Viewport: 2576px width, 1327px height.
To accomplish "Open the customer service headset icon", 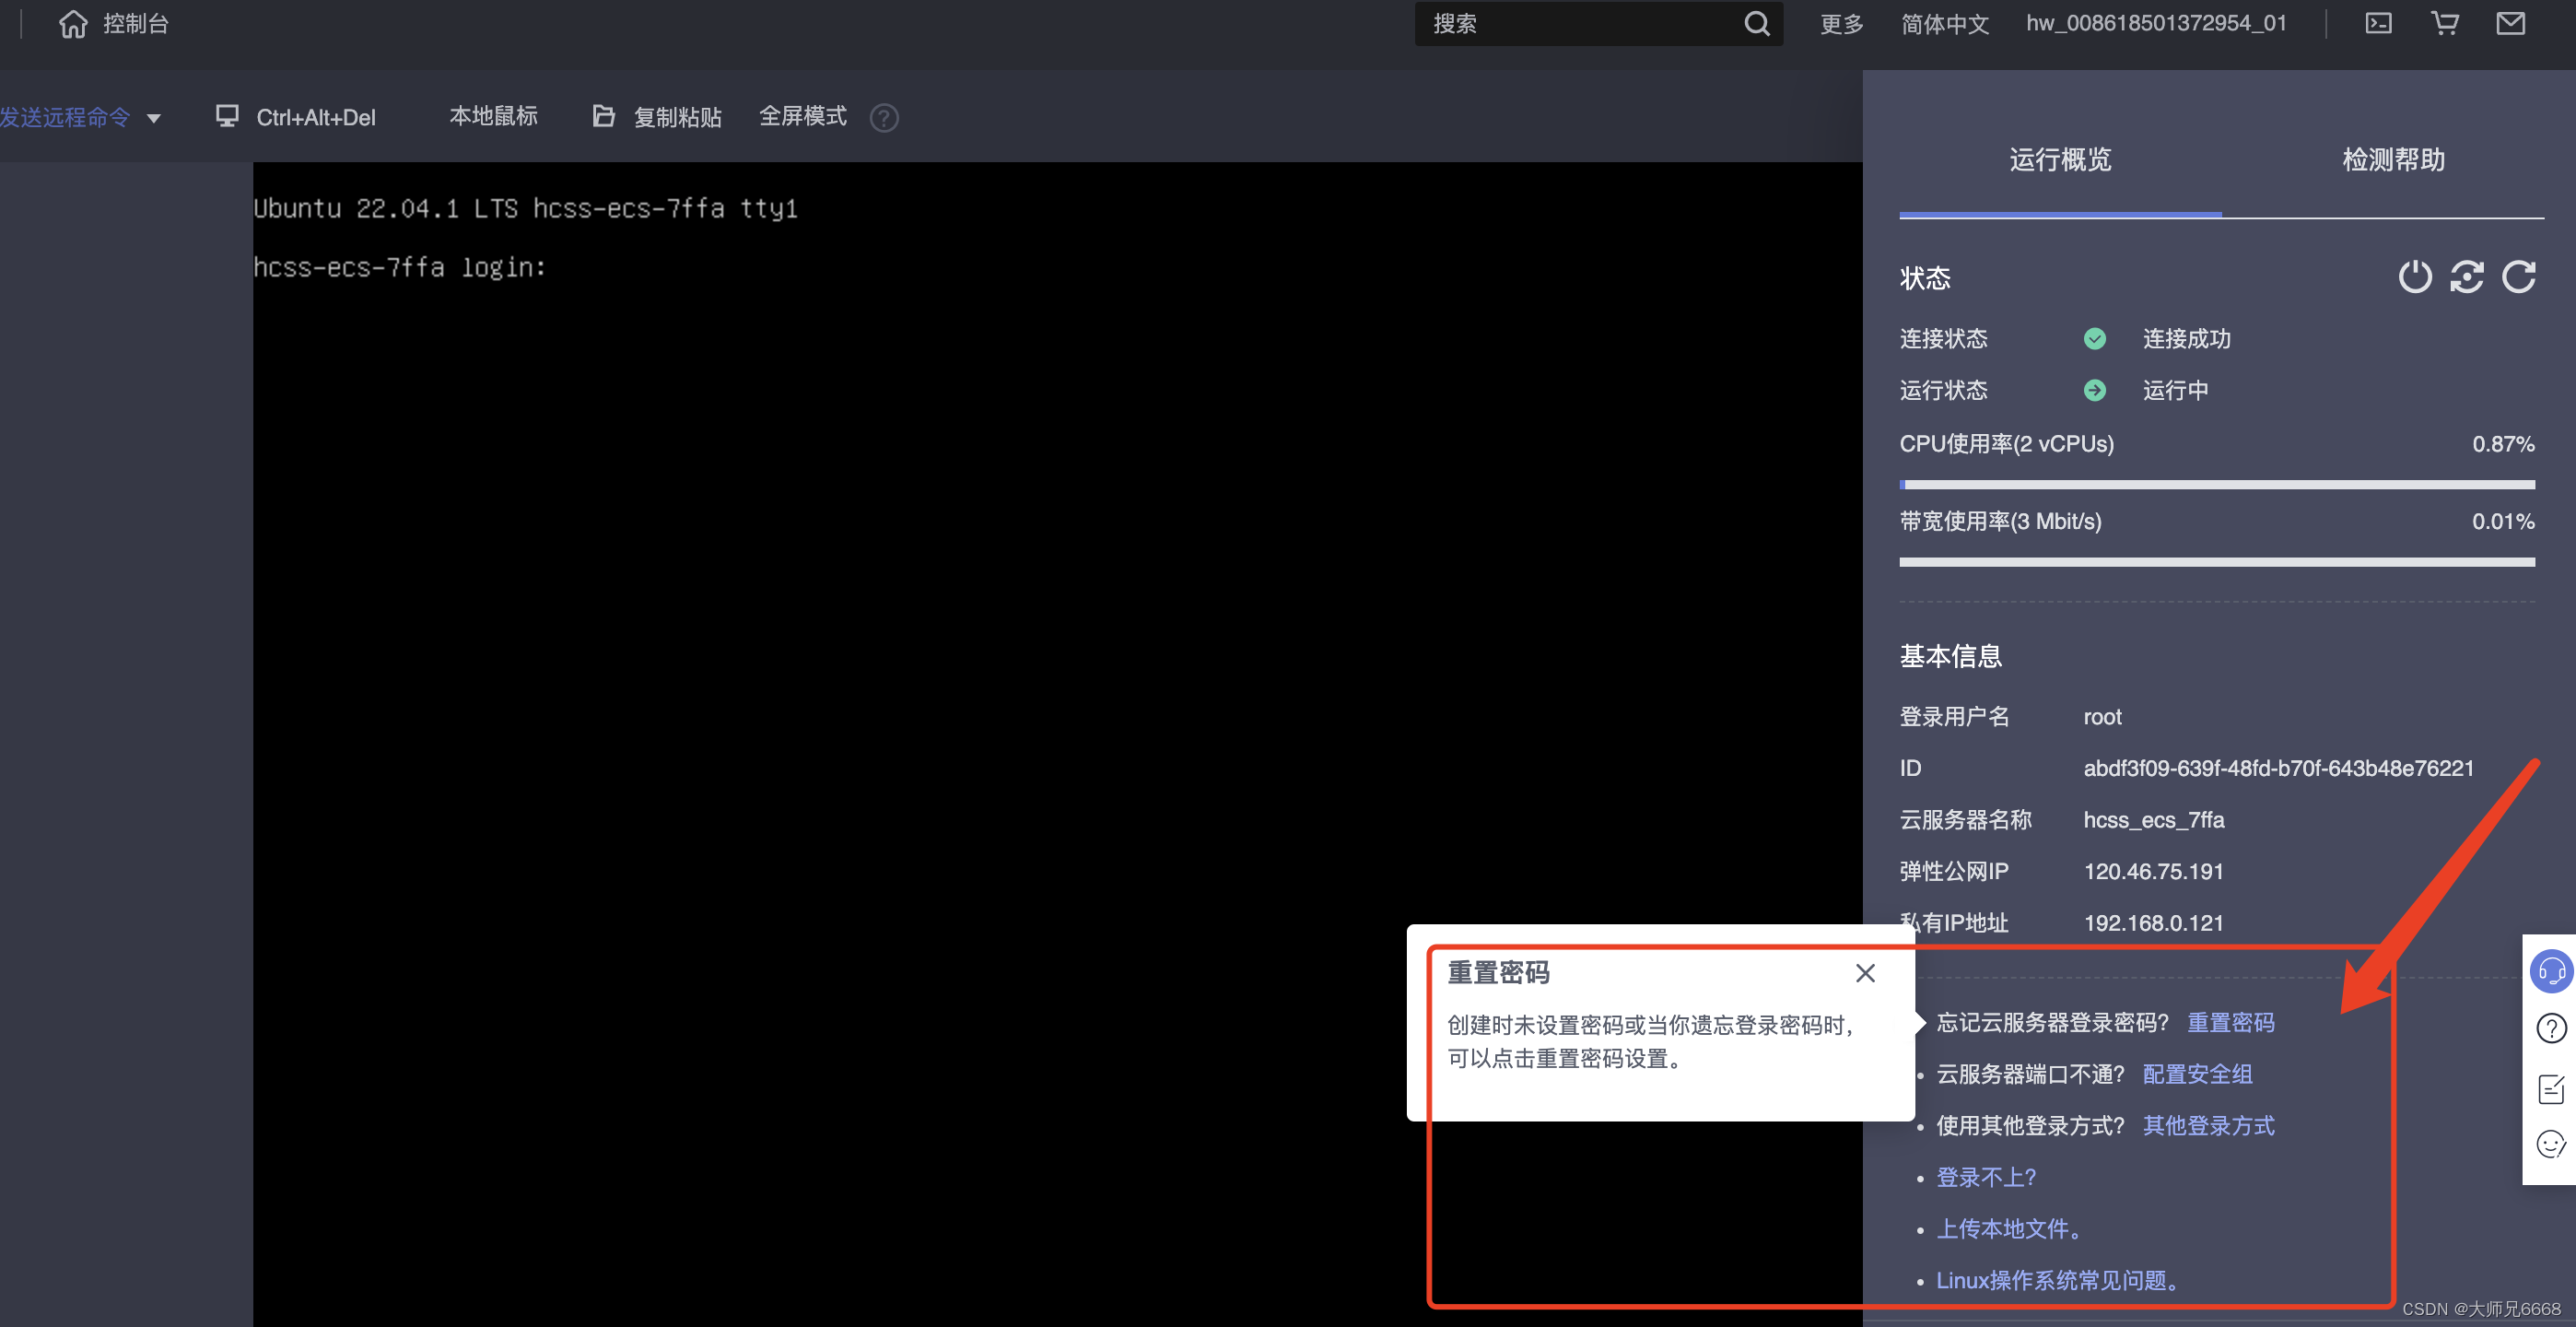I will tap(2550, 971).
